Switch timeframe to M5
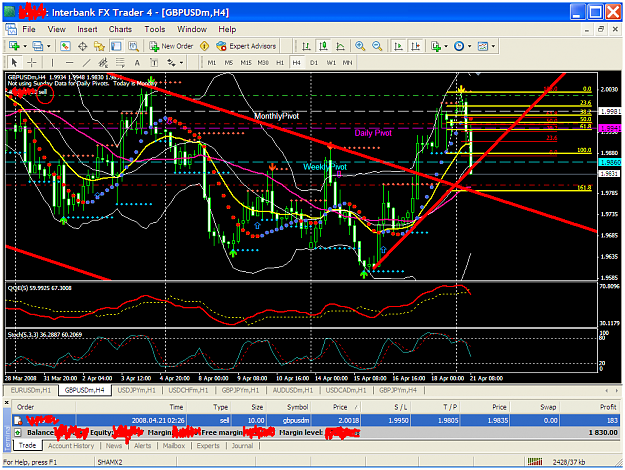The image size is (625, 470). tap(228, 63)
